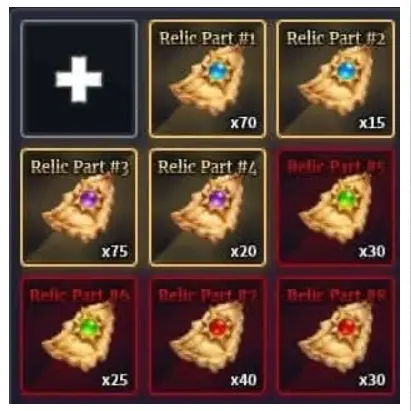Click the Relic Part #4 title text

point(207,167)
